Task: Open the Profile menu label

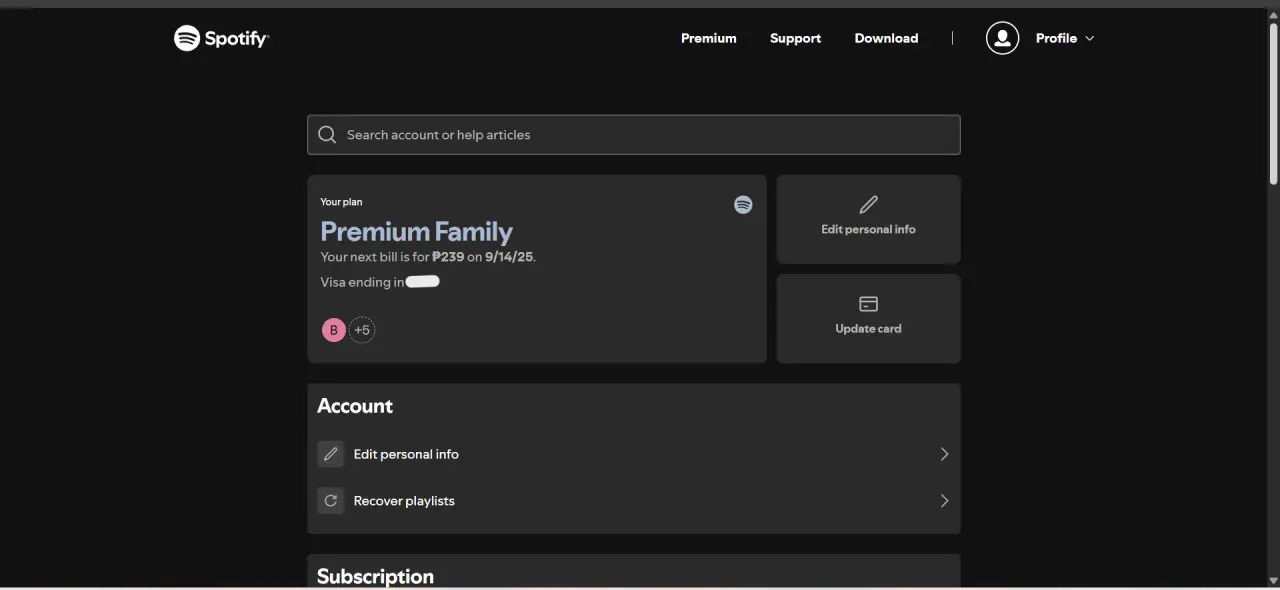Action: point(1056,38)
